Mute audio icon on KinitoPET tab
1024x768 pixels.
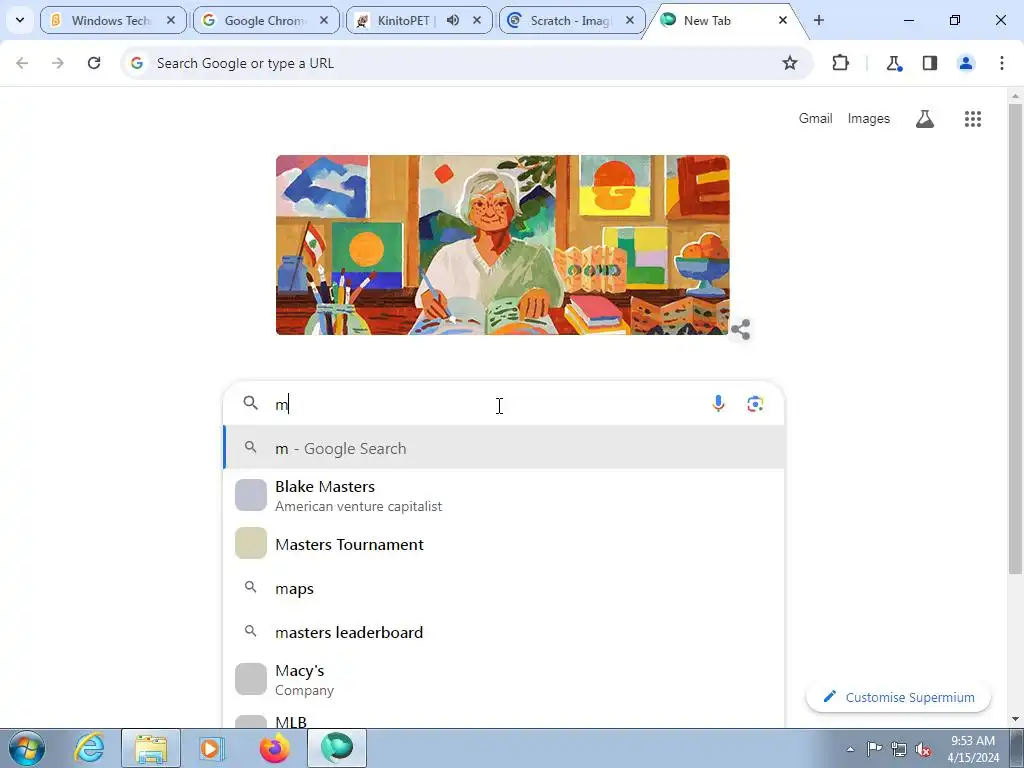(453, 20)
